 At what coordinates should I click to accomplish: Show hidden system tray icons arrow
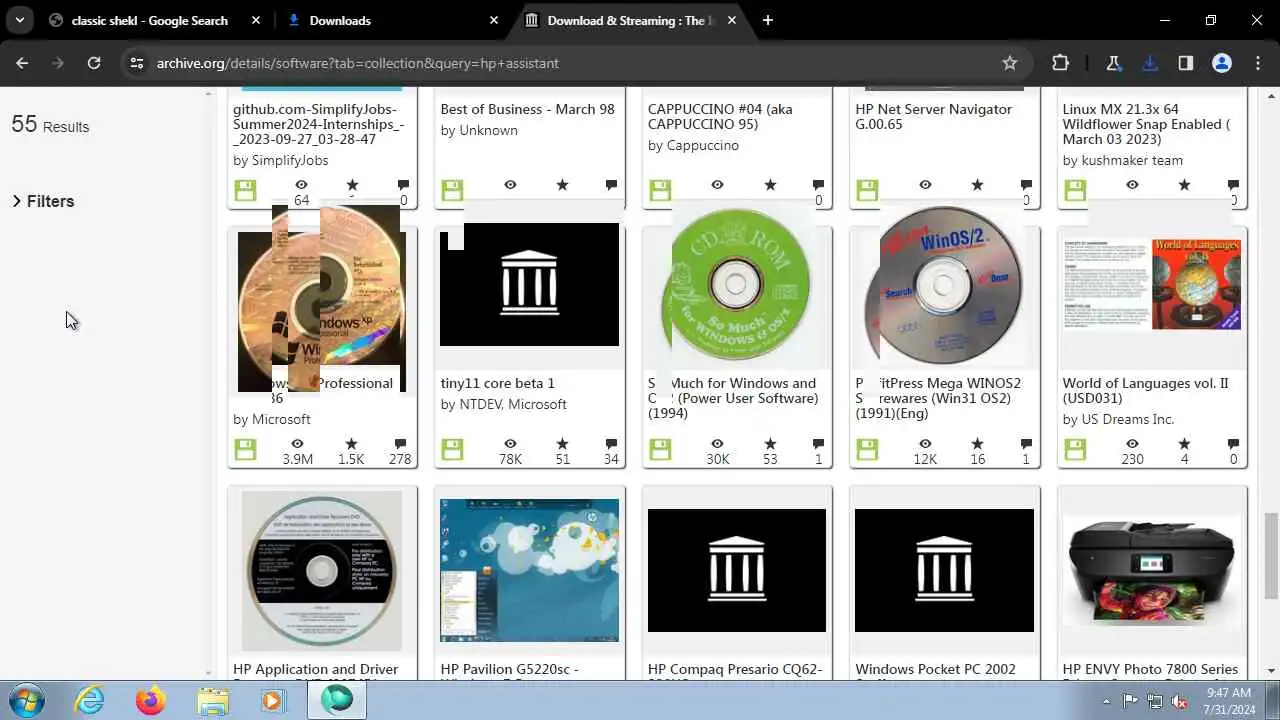pos(1106,700)
